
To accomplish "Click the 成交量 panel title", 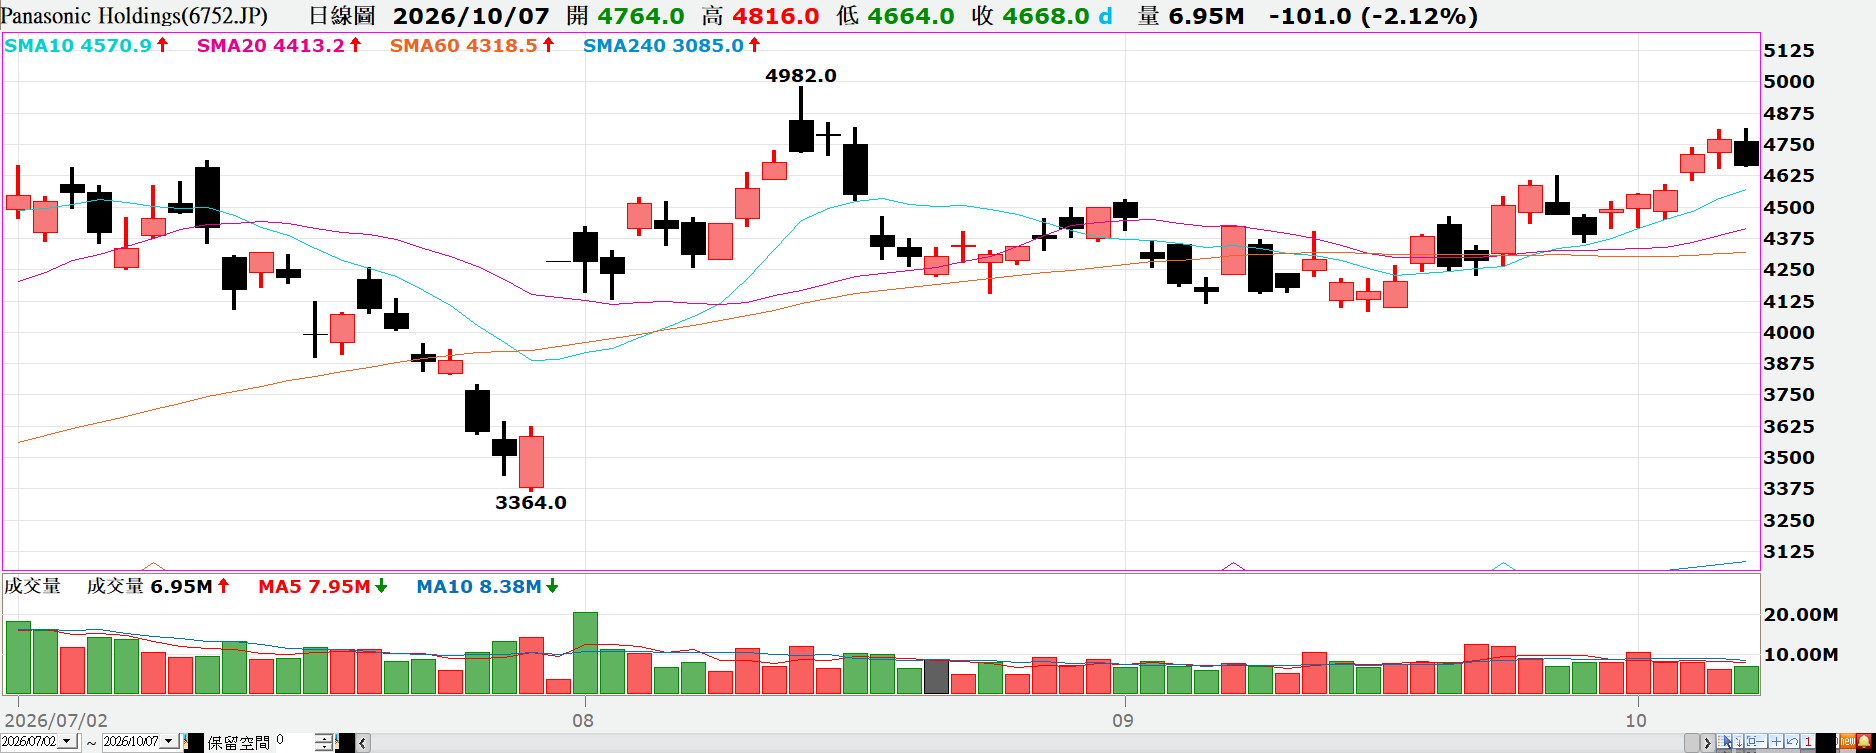I will [x=32, y=586].
